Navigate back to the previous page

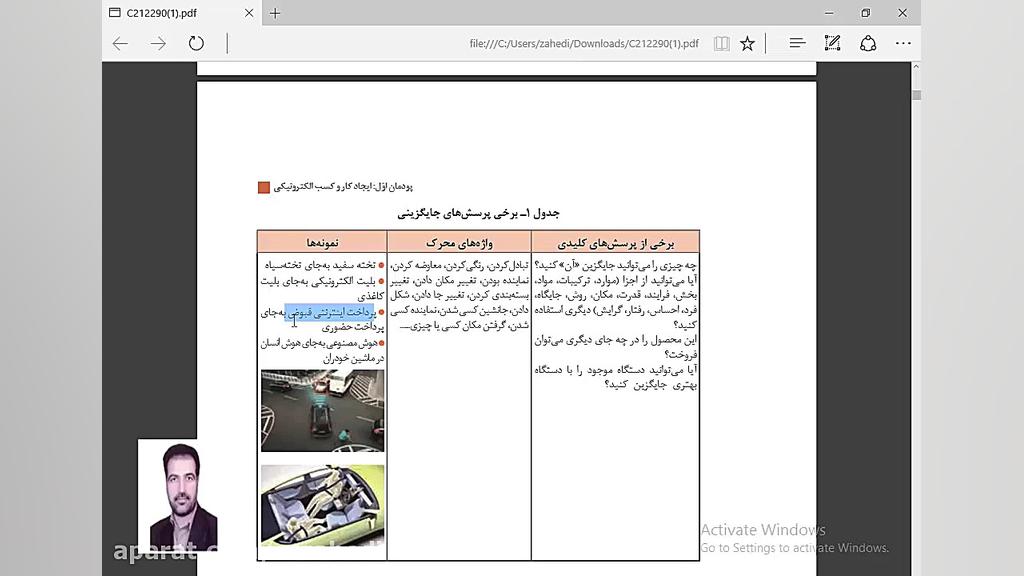(120, 43)
